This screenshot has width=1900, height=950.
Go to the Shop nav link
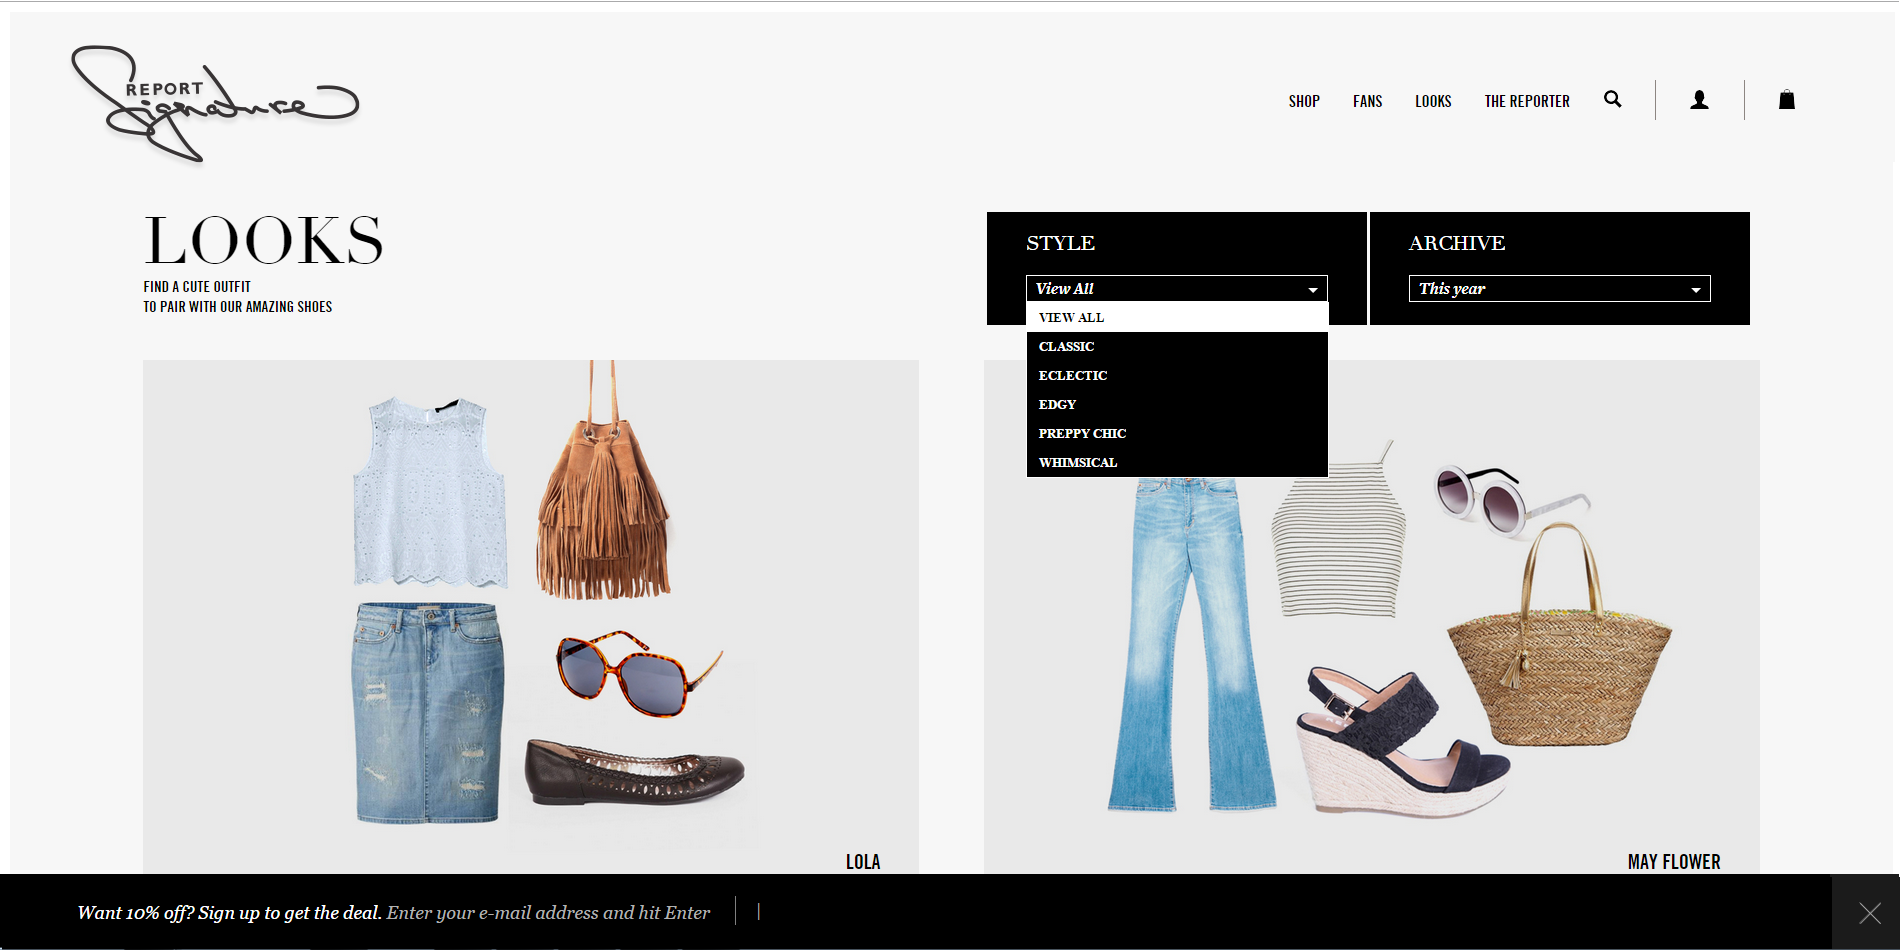pyautogui.click(x=1304, y=101)
